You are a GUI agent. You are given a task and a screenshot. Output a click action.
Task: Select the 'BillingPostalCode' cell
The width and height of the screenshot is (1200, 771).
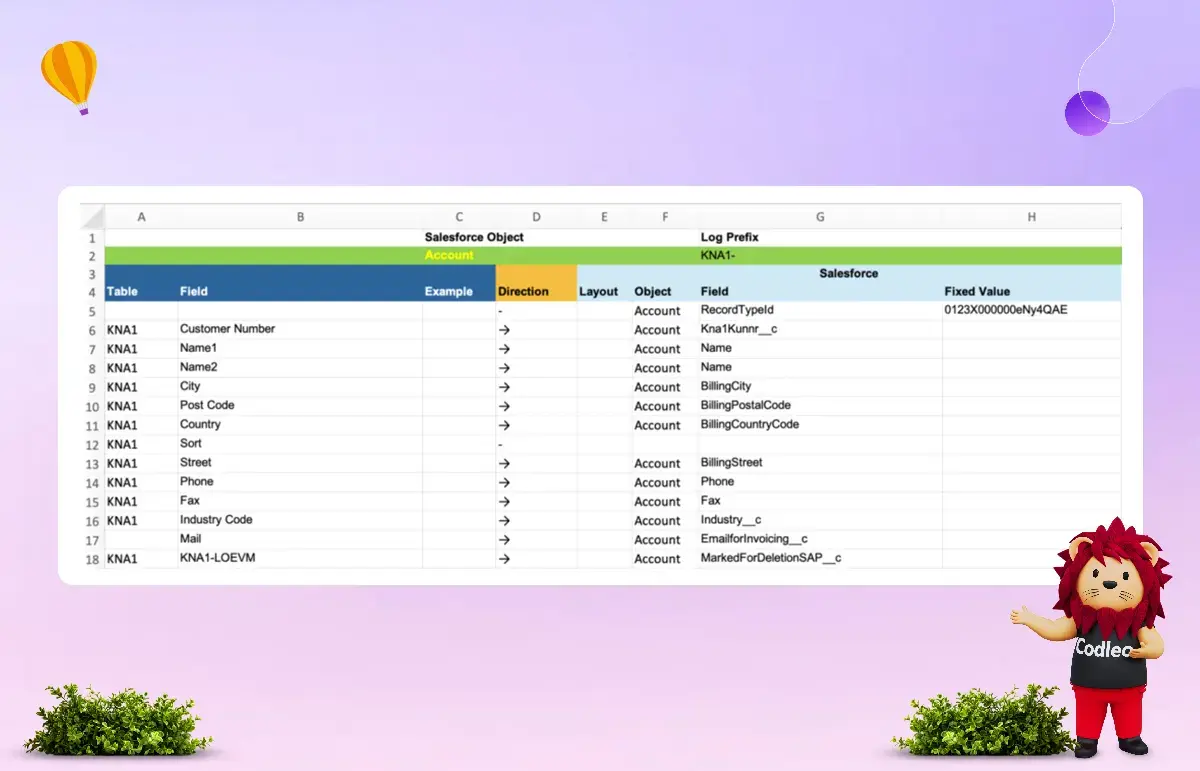[x=820, y=406]
